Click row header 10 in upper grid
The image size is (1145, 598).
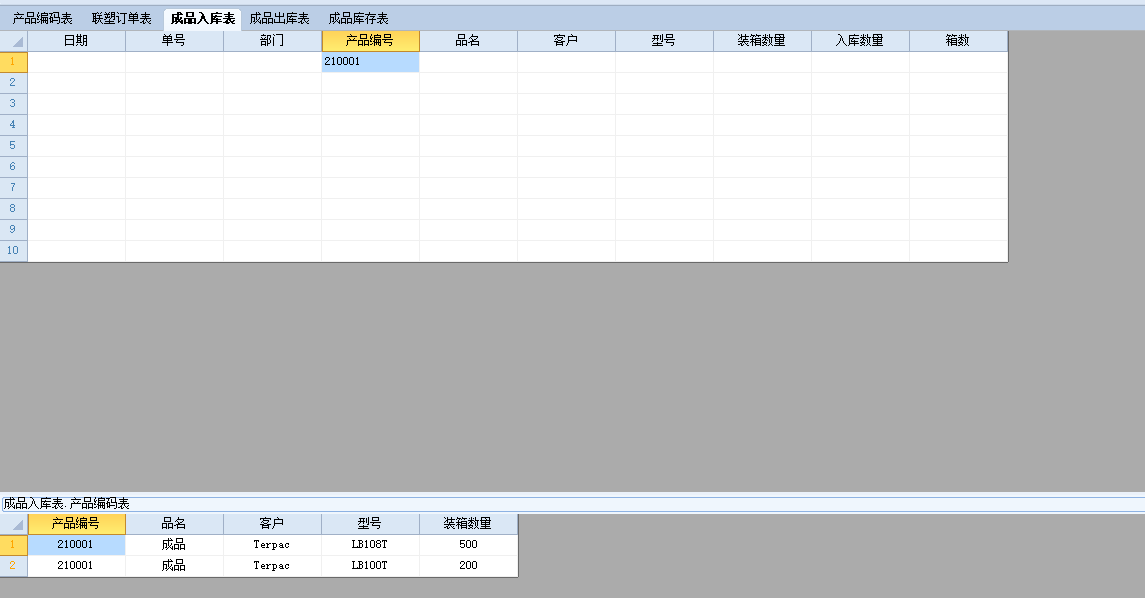coord(14,251)
